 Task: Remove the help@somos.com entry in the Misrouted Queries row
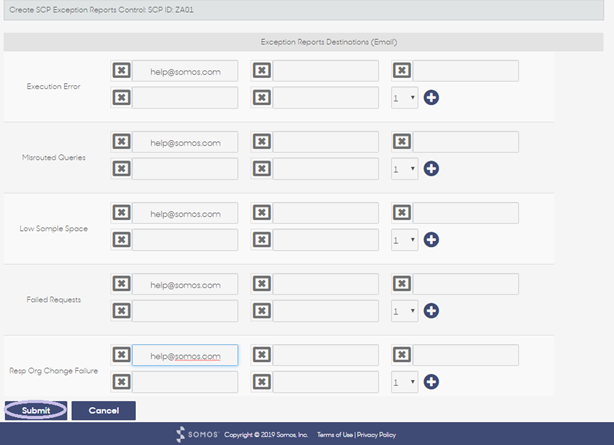point(121,141)
